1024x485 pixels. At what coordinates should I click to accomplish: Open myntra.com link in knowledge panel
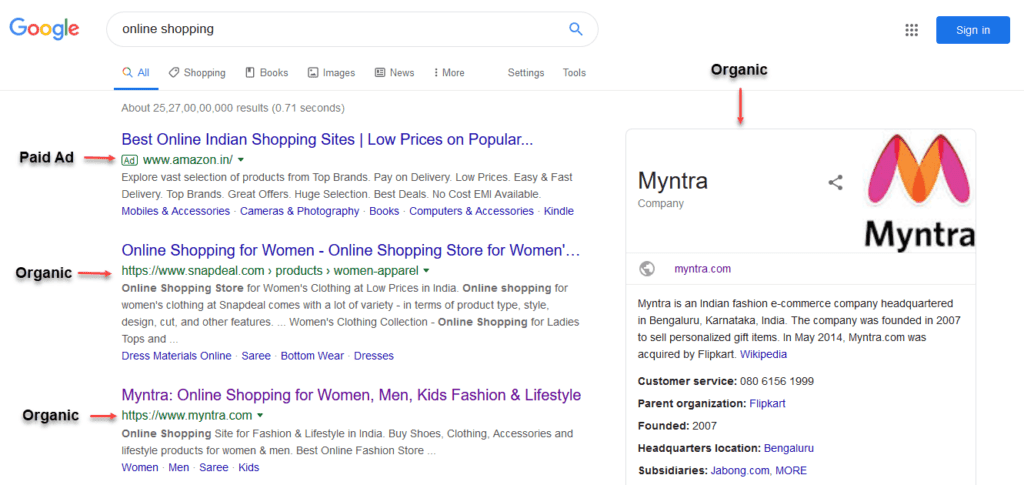tap(703, 269)
